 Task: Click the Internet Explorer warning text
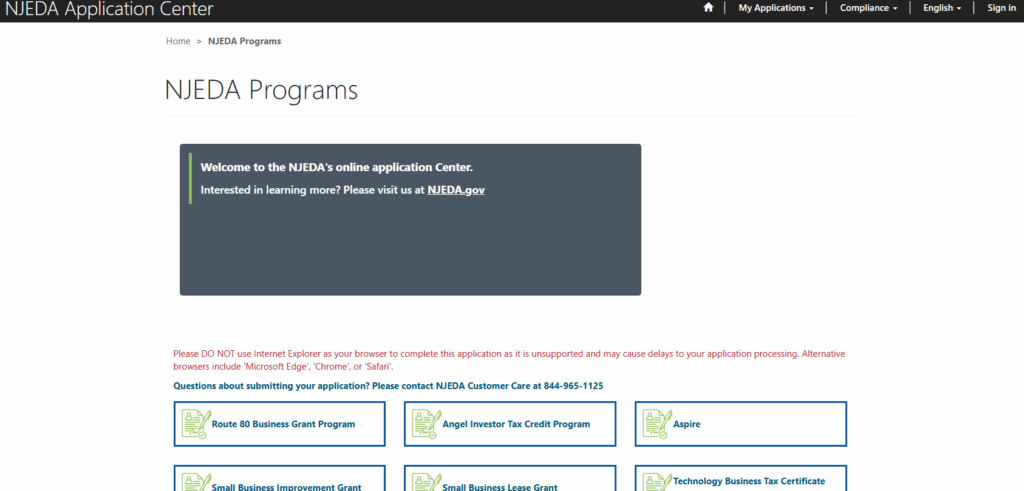pos(509,360)
